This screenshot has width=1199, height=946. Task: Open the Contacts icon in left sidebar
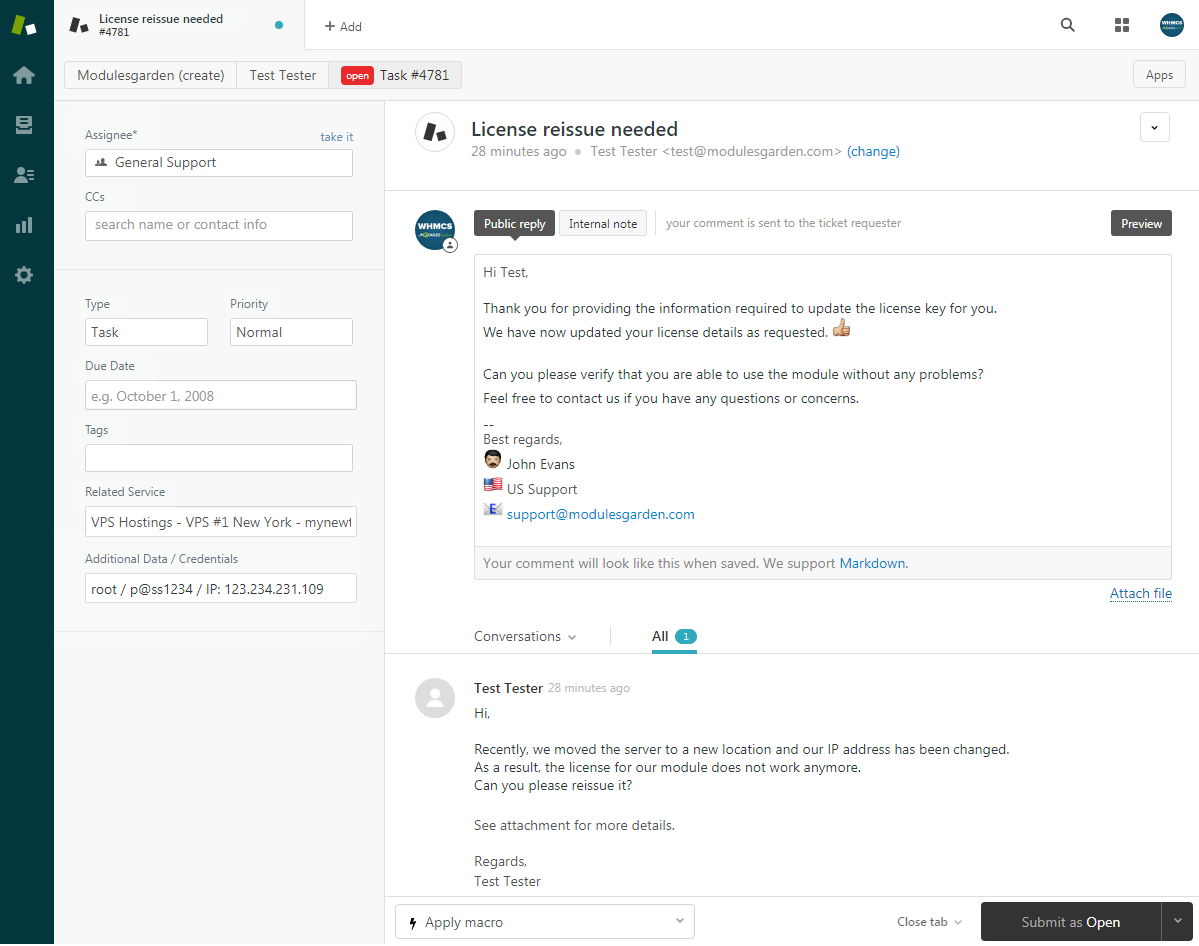tap(24, 174)
